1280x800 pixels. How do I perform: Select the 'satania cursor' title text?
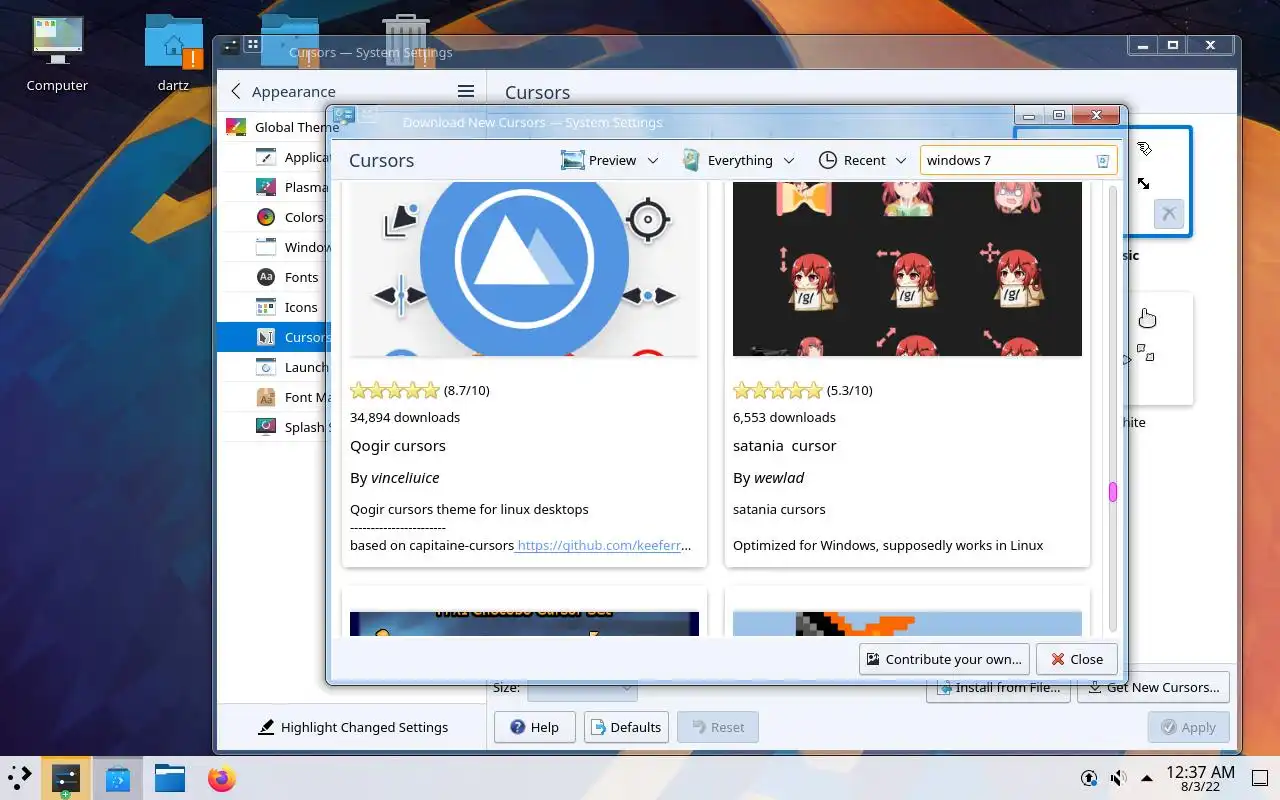784,446
